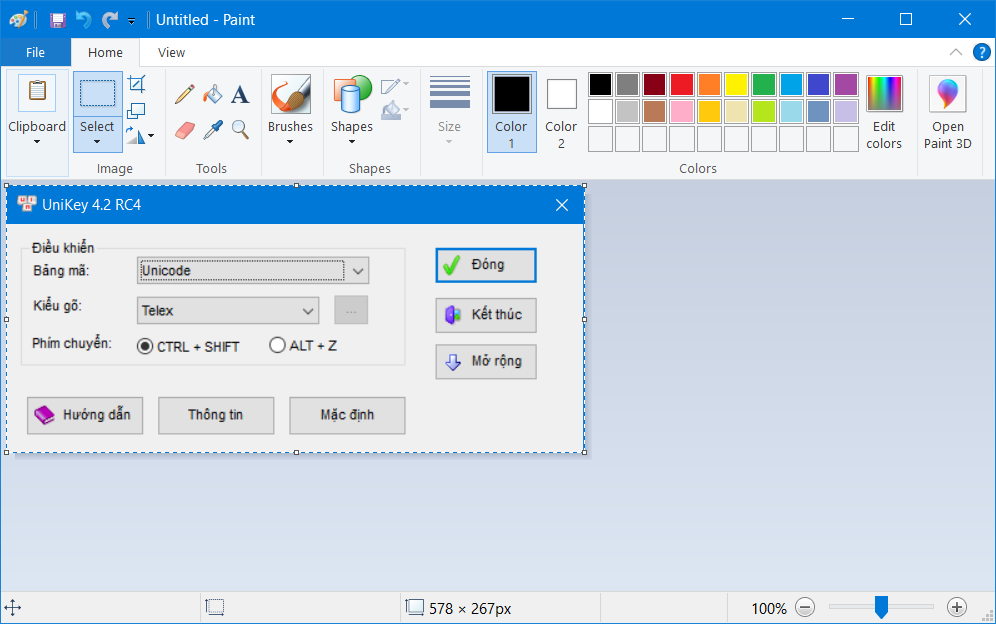Crop the current selection
996x624 pixels.
137,84
